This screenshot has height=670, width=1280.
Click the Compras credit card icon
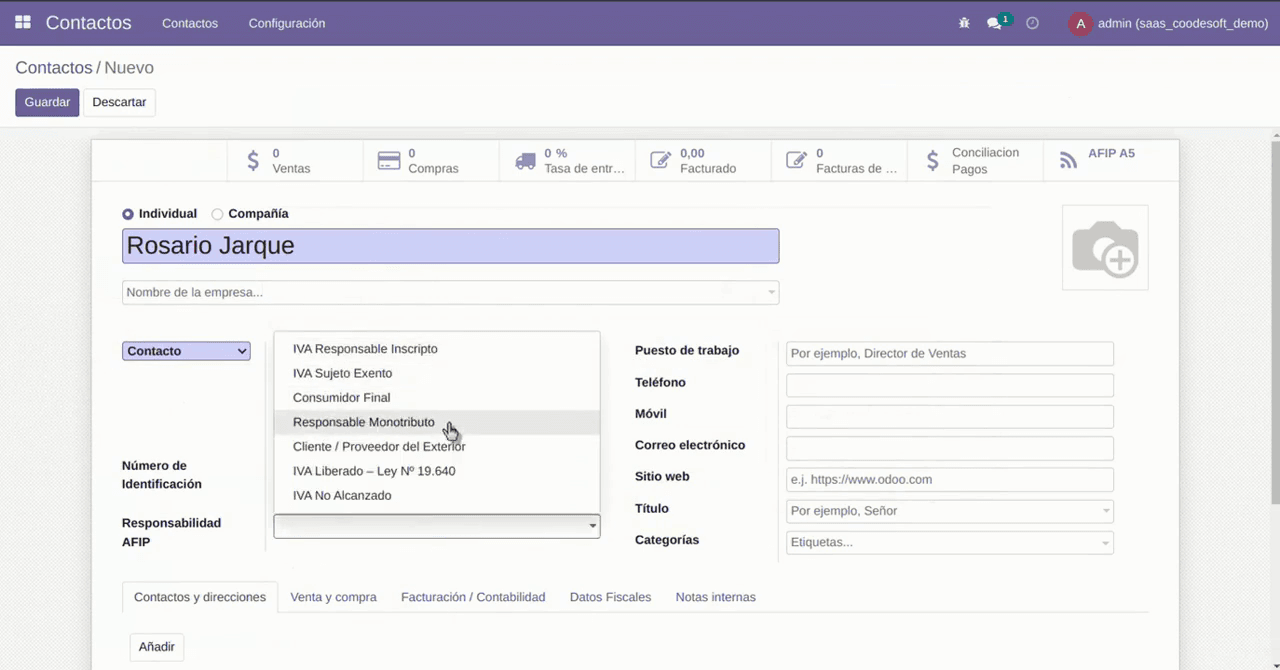(389, 161)
